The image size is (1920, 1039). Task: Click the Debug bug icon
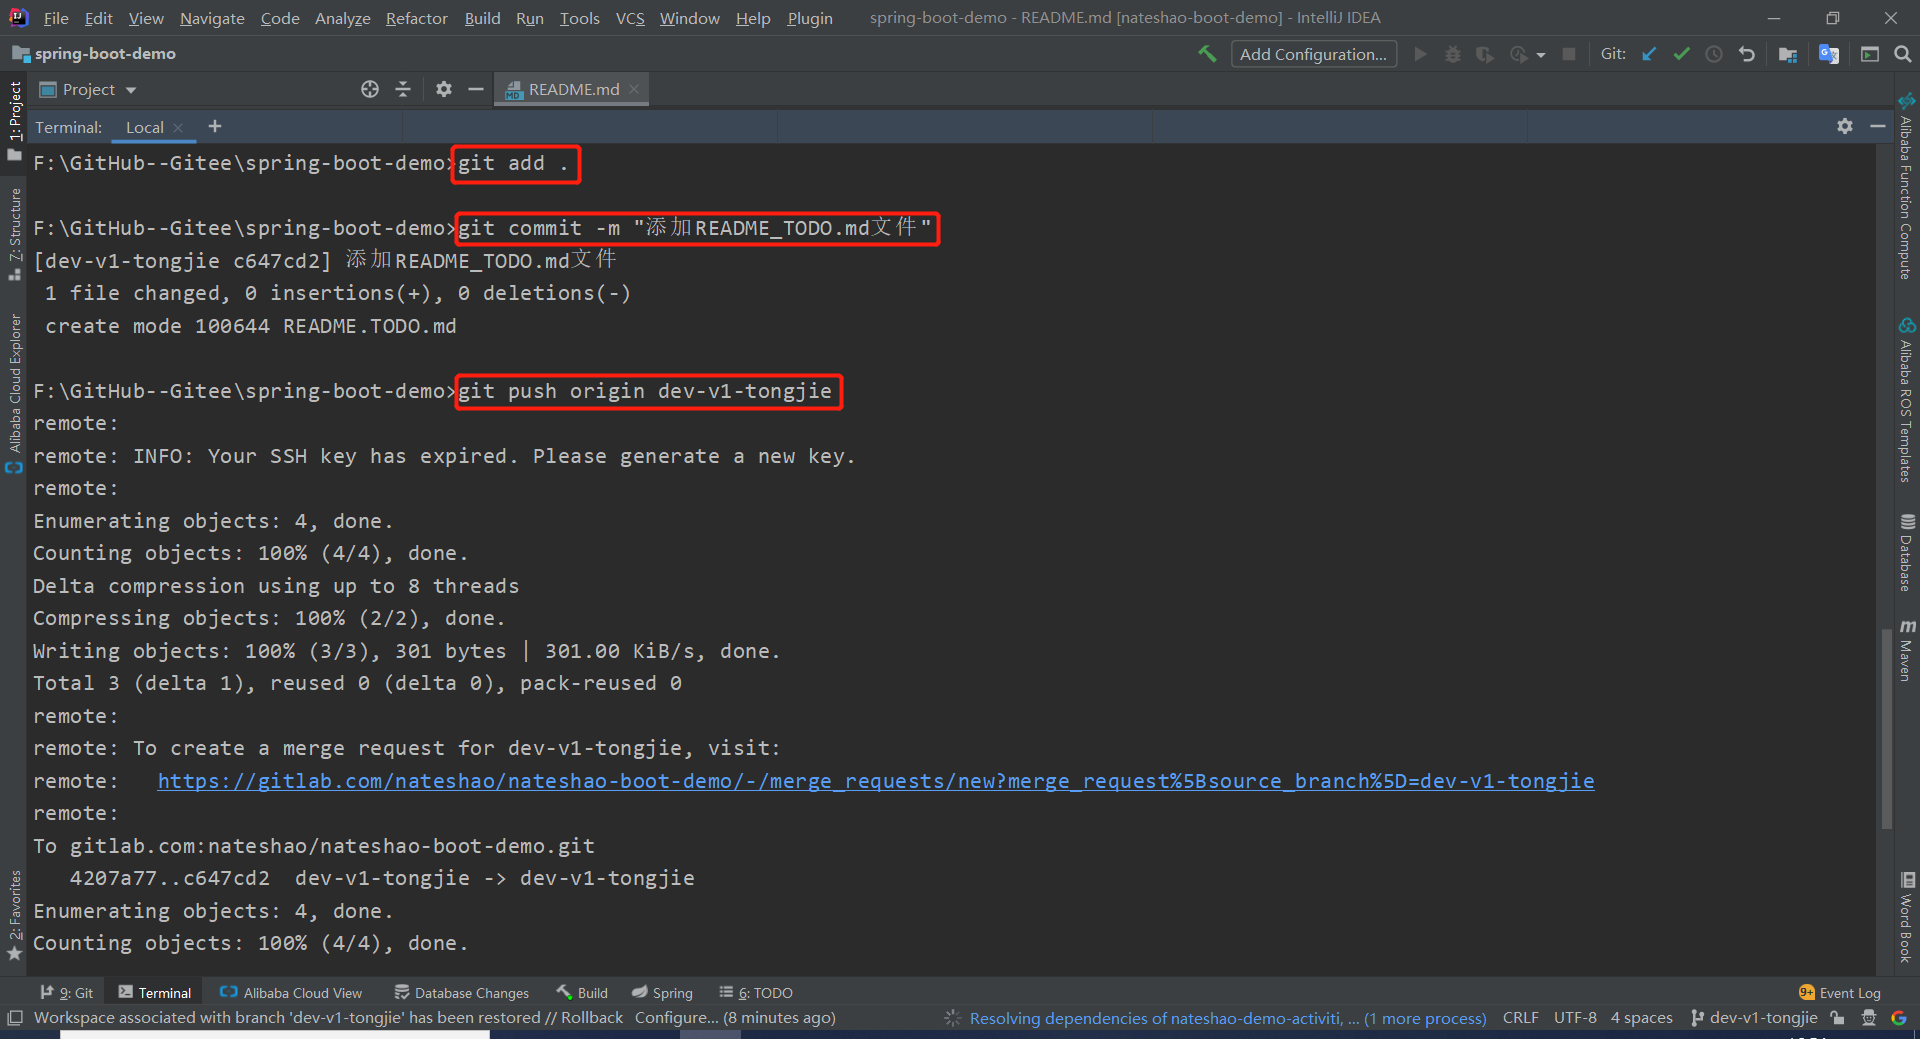(x=1453, y=54)
